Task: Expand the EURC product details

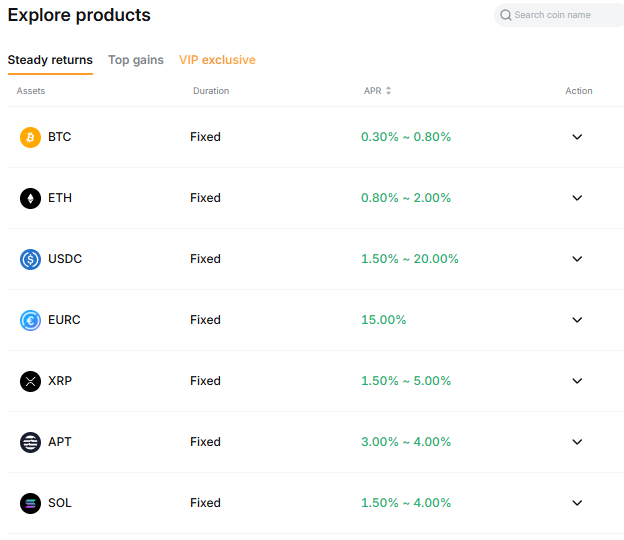Action: (x=577, y=320)
